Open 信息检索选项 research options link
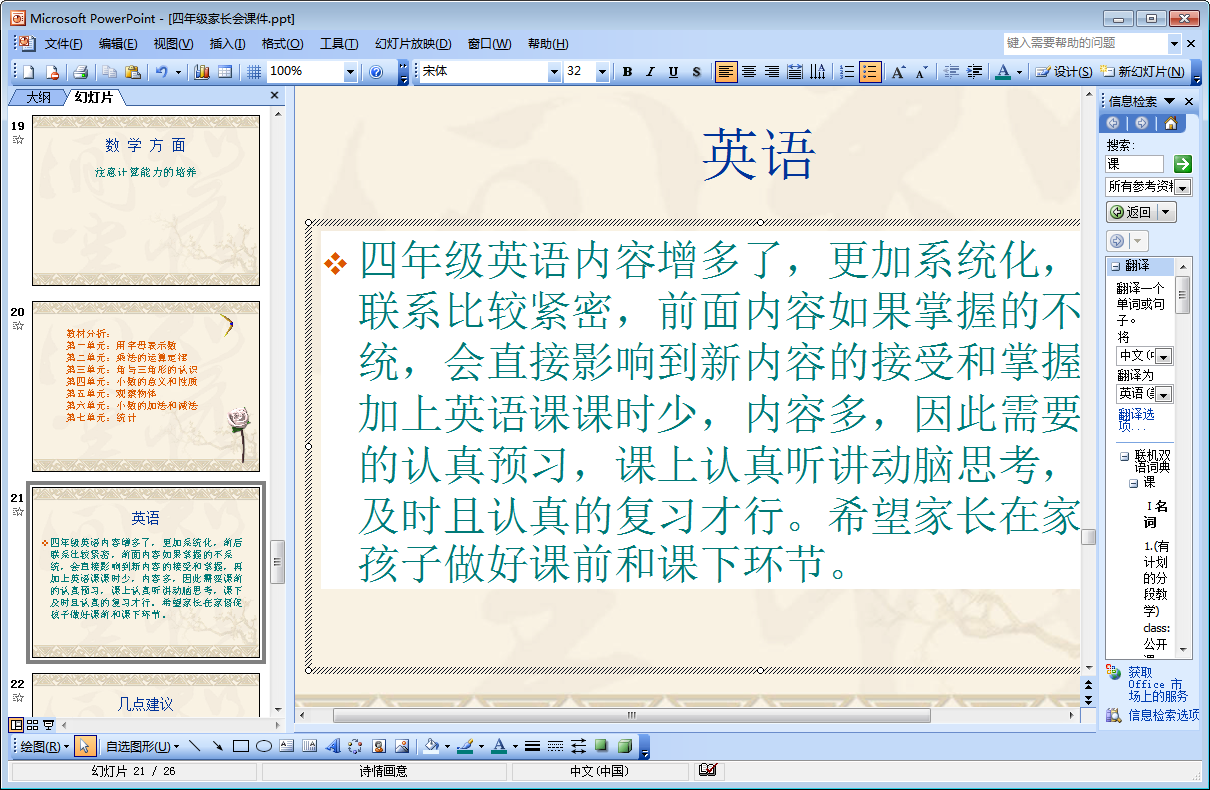Image resolution: width=1210 pixels, height=790 pixels. pos(1163,715)
